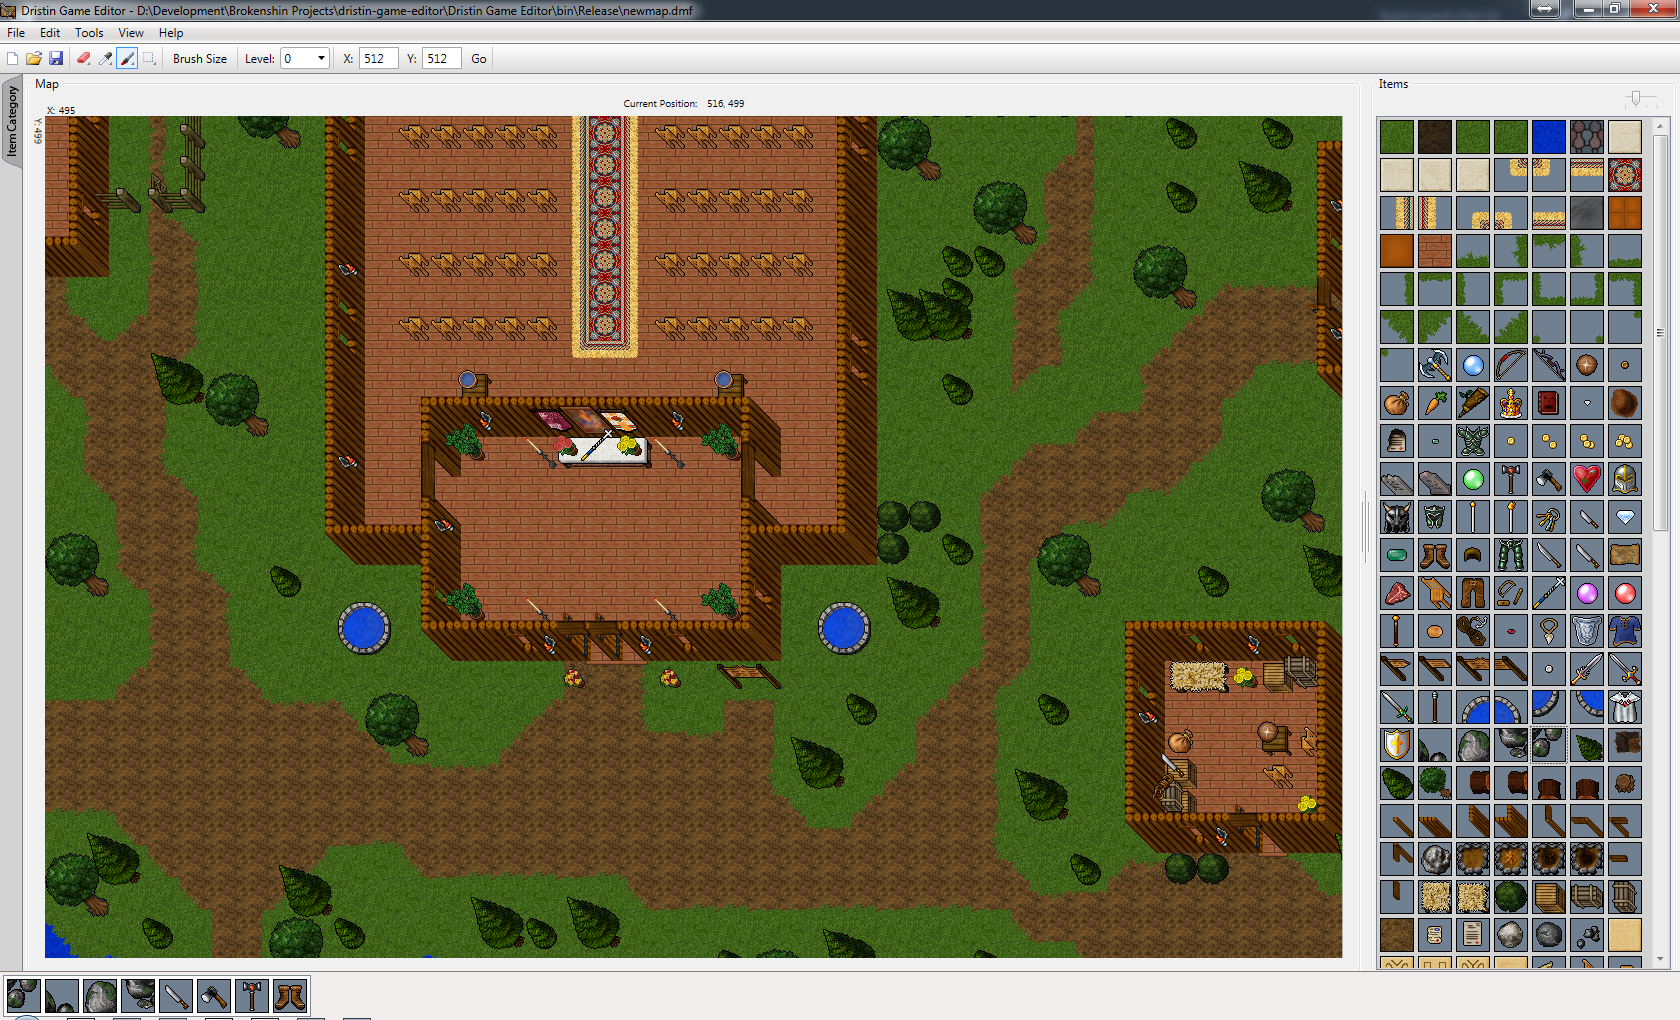Select the golden crown item
The width and height of the screenshot is (1680, 1020).
(1510, 404)
